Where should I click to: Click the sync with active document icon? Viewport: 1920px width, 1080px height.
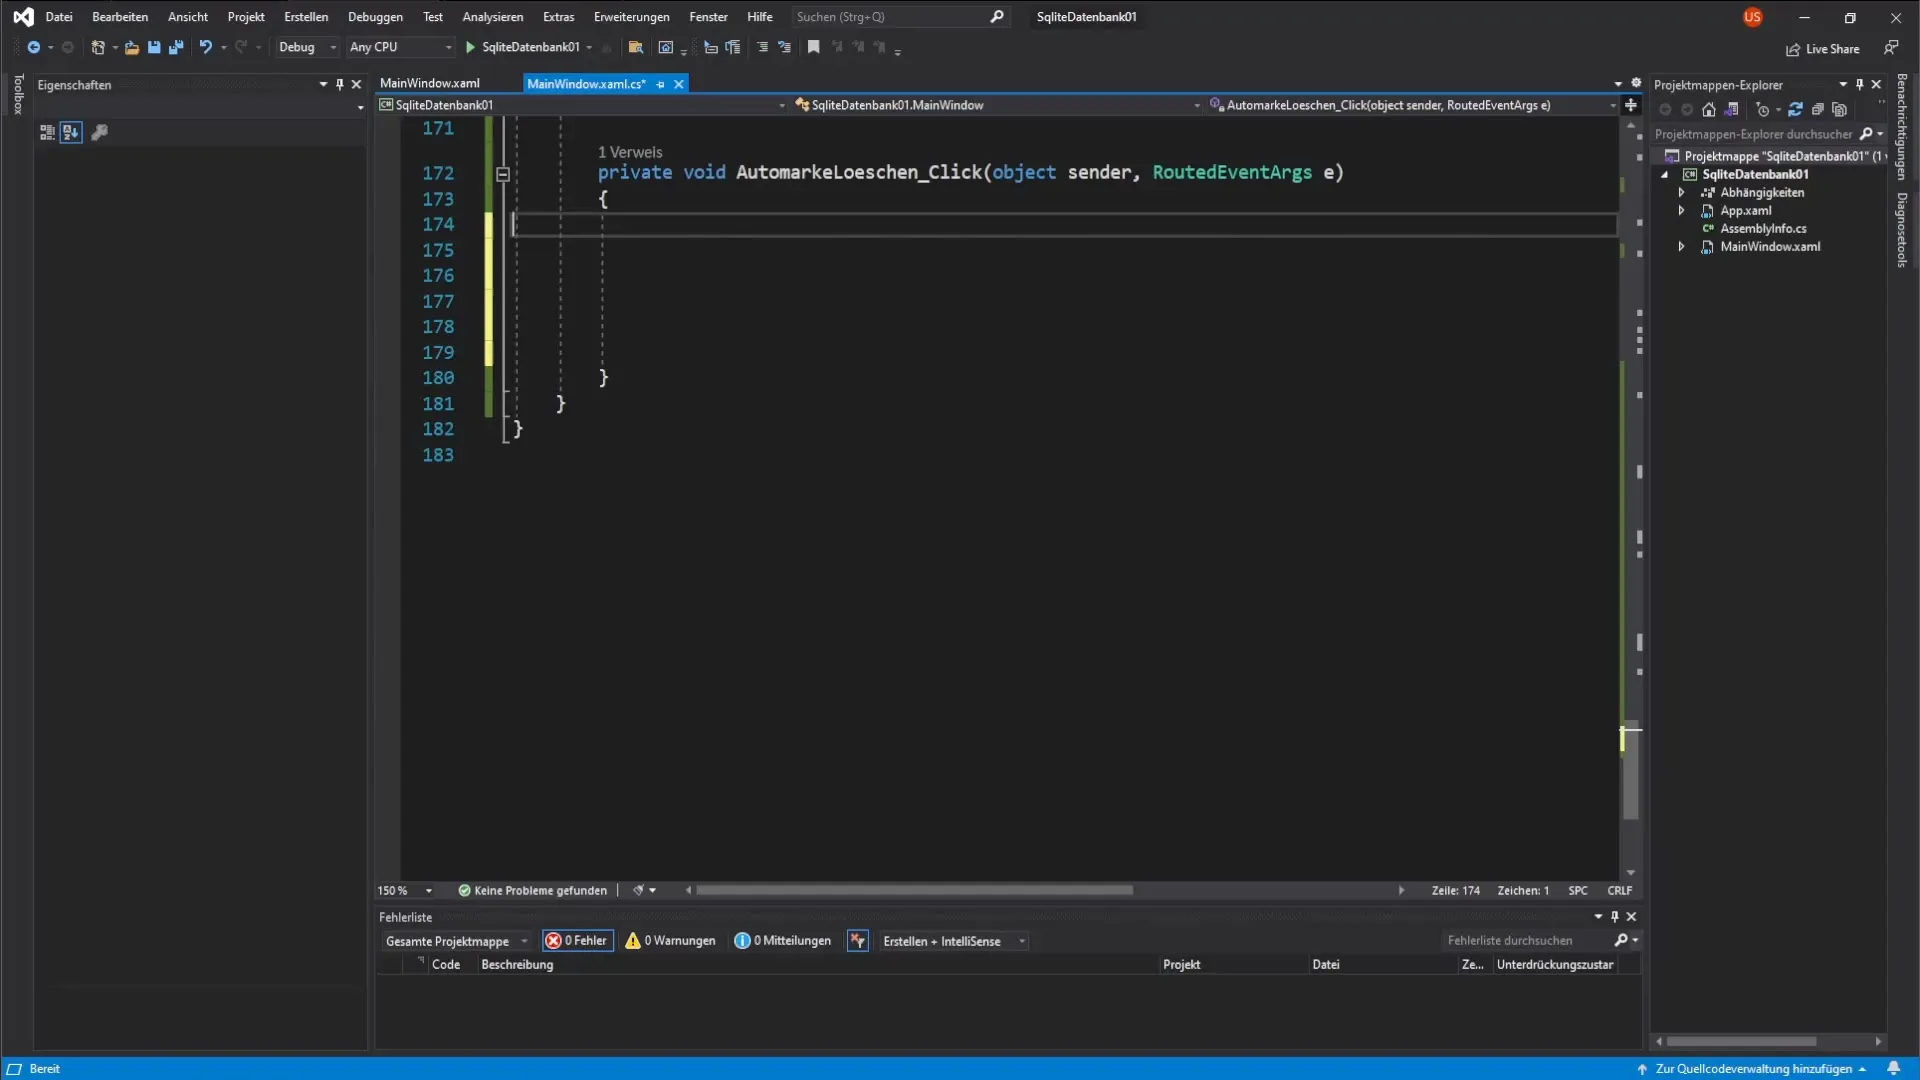click(x=1795, y=110)
